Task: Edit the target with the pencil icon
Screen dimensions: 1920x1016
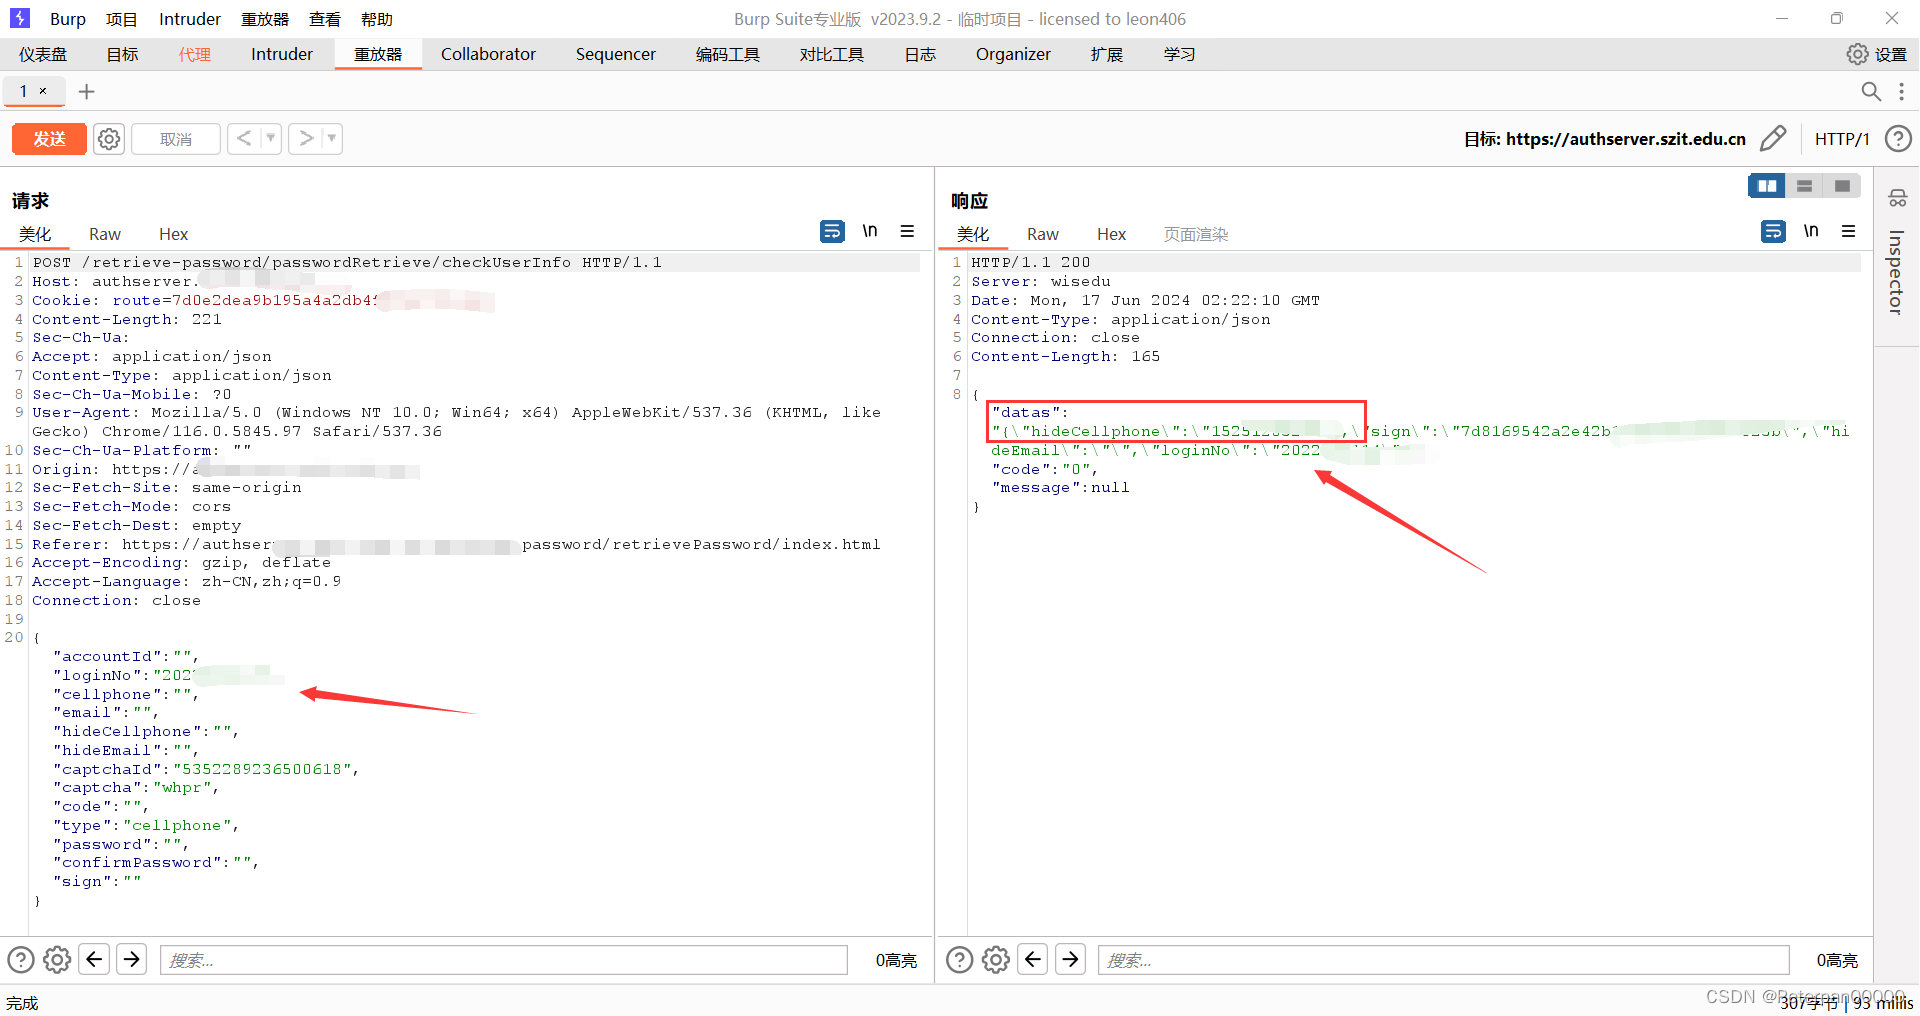Action: [x=1773, y=138]
